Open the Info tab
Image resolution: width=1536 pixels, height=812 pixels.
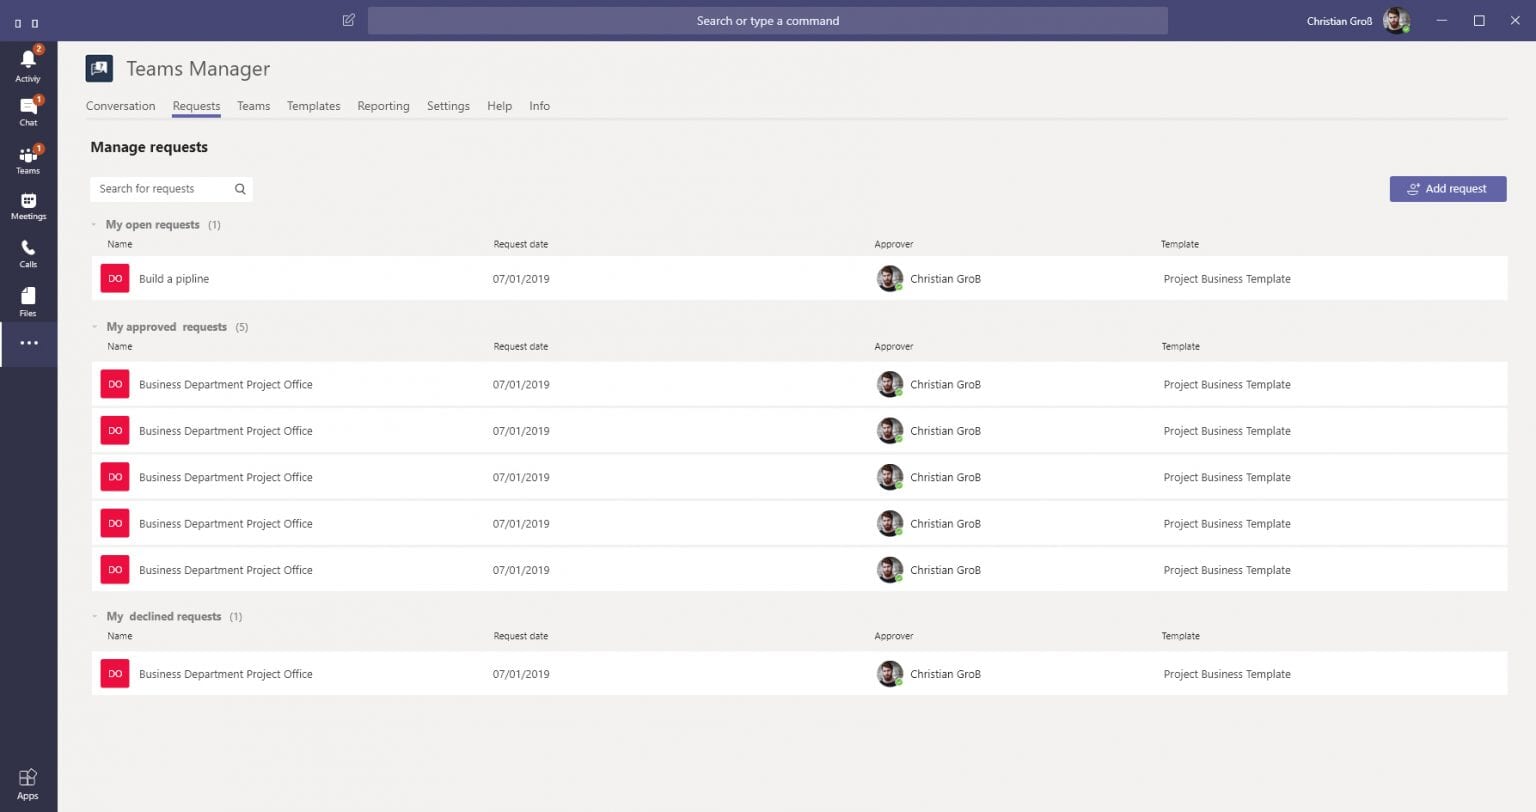(x=539, y=106)
